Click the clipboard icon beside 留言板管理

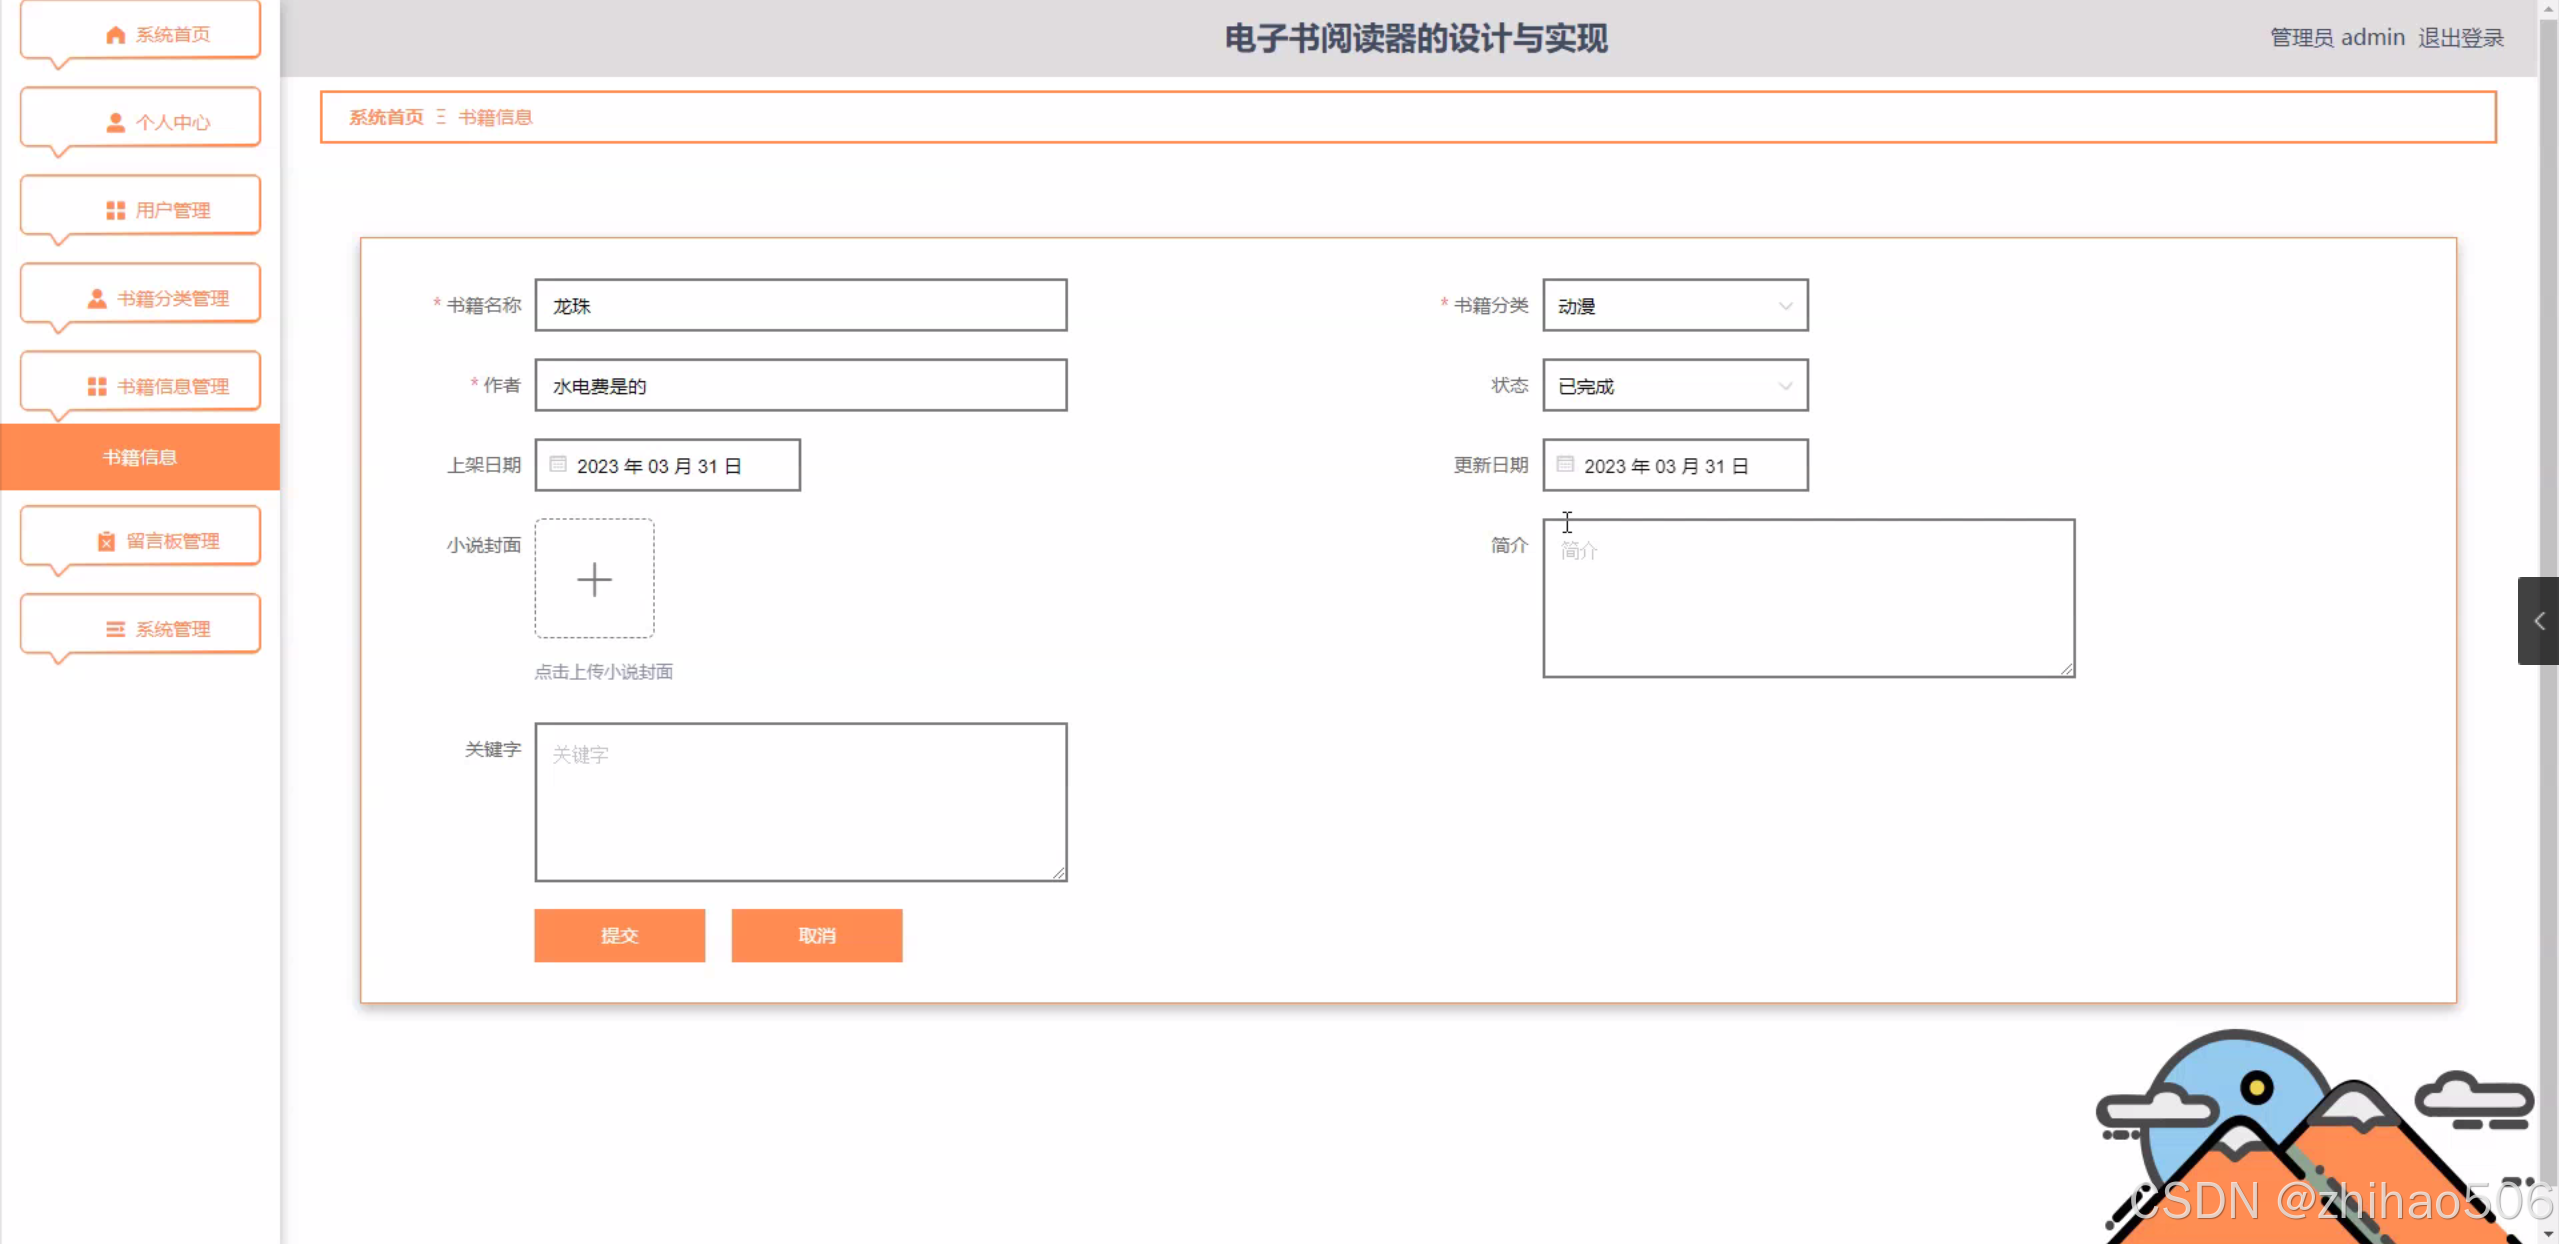[x=106, y=541]
